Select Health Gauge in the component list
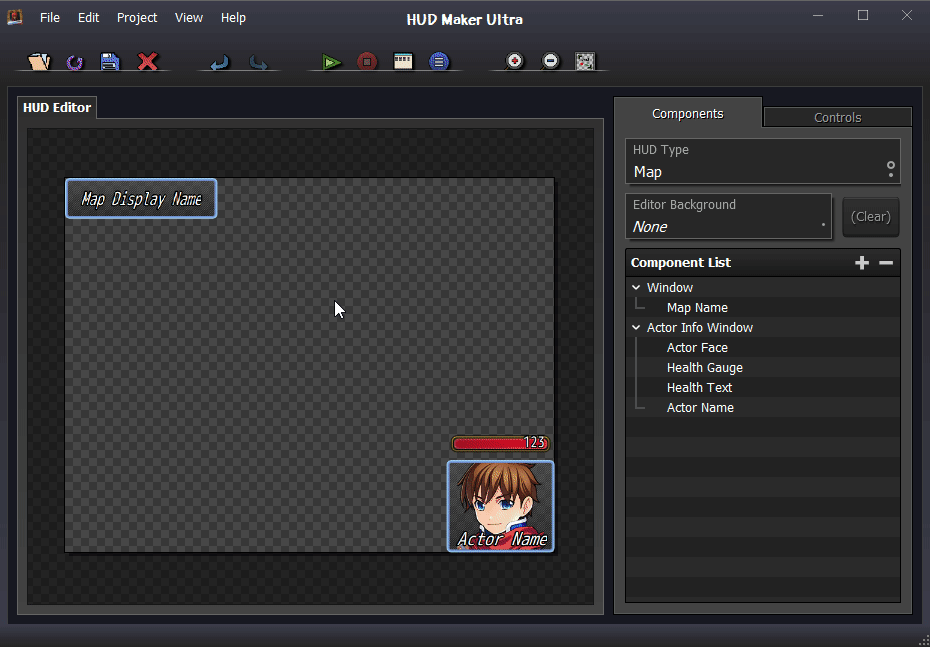The image size is (930, 647). coord(704,368)
